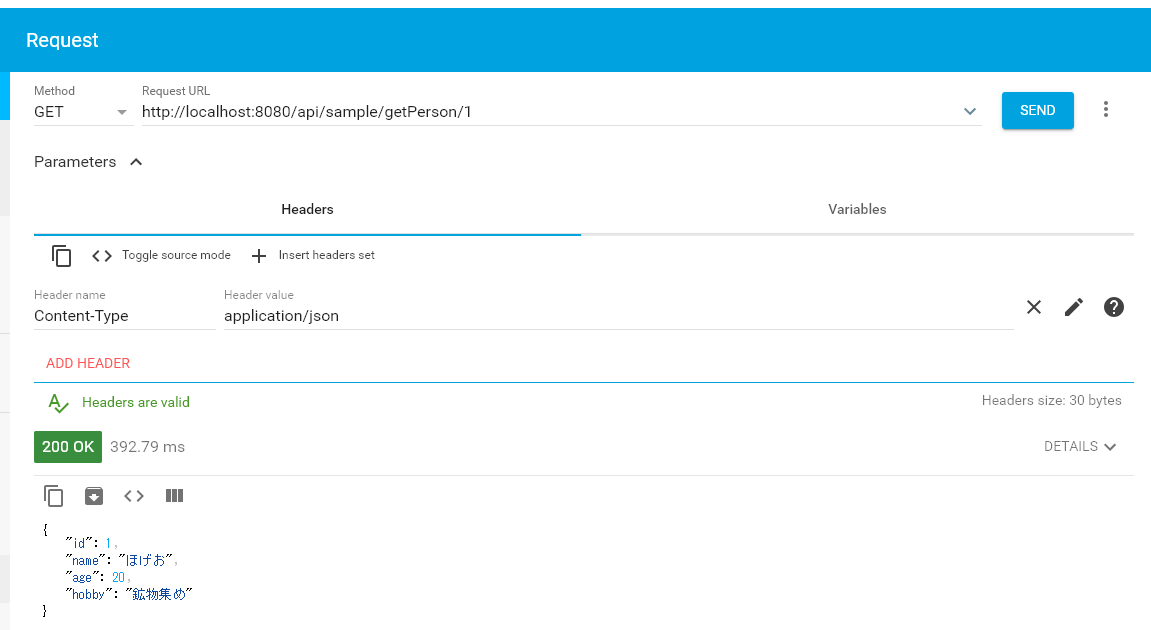Expand response DETAILS
1151x630 pixels.
pyautogui.click(x=1080, y=446)
